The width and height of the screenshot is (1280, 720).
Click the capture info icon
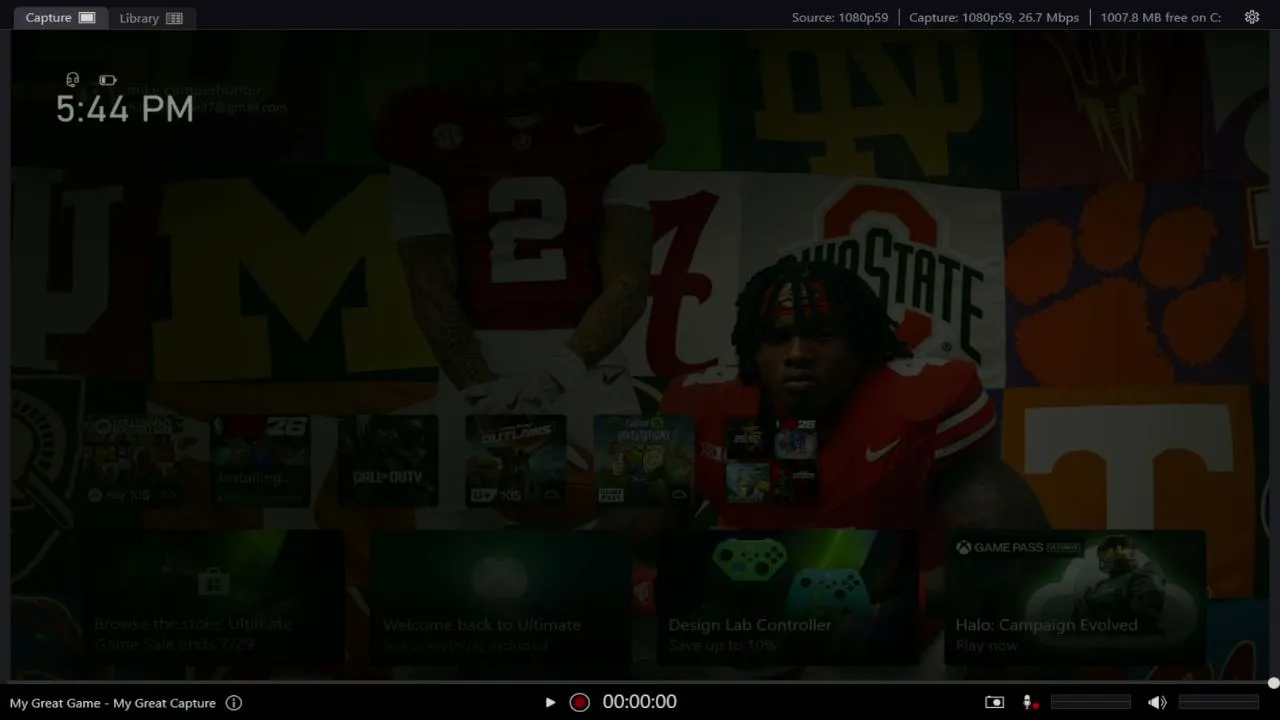pyautogui.click(x=234, y=703)
